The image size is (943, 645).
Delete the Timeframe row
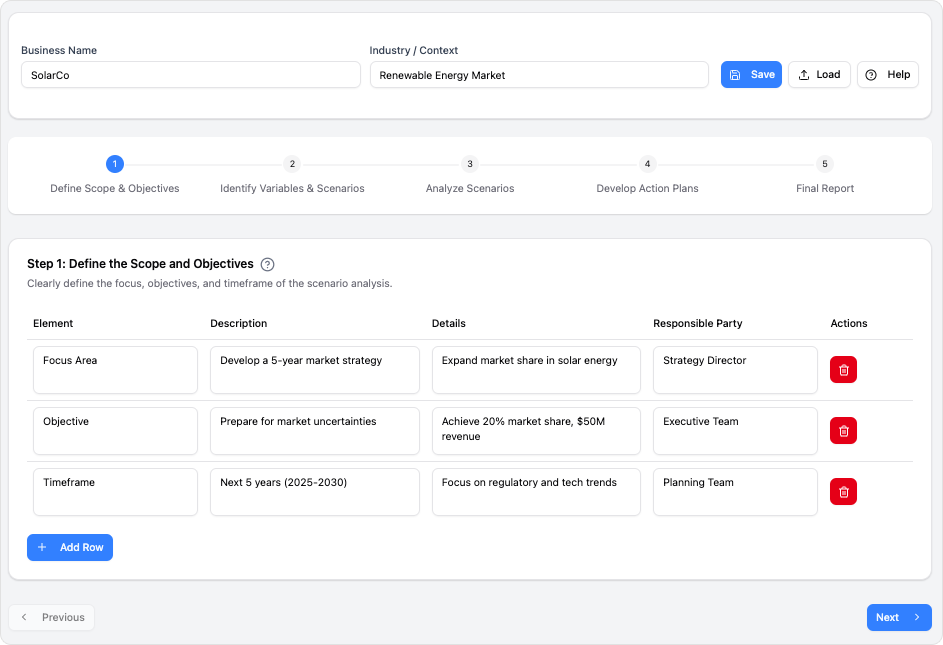click(x=843, y=492)
